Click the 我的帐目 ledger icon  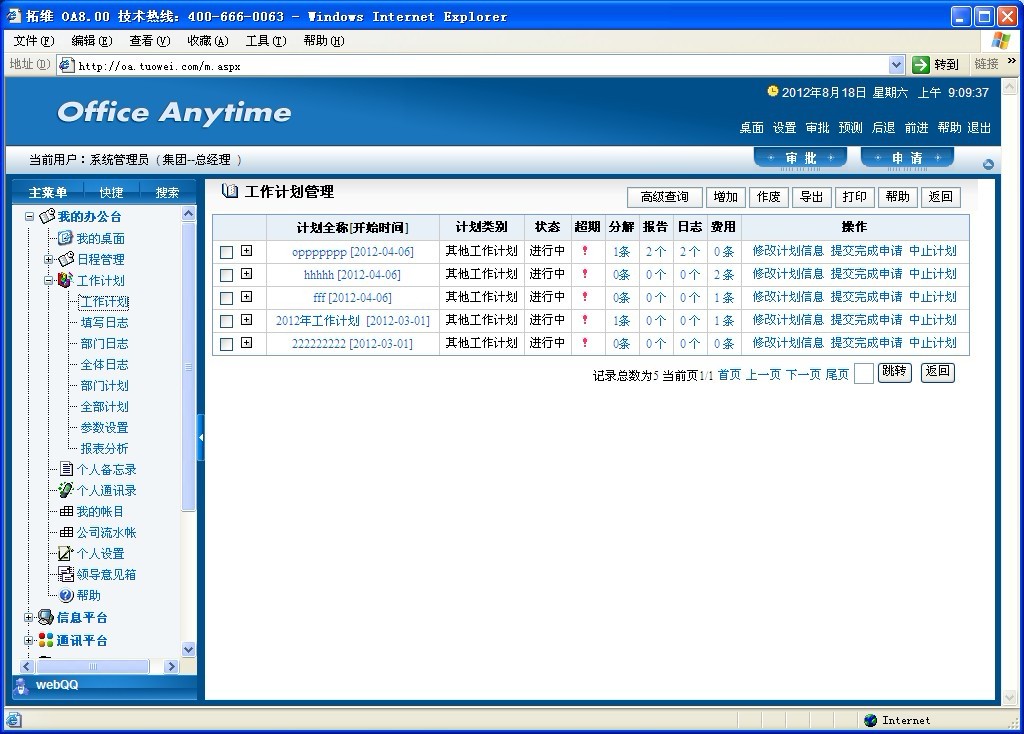pyautogui.click(x=66, y=511)
